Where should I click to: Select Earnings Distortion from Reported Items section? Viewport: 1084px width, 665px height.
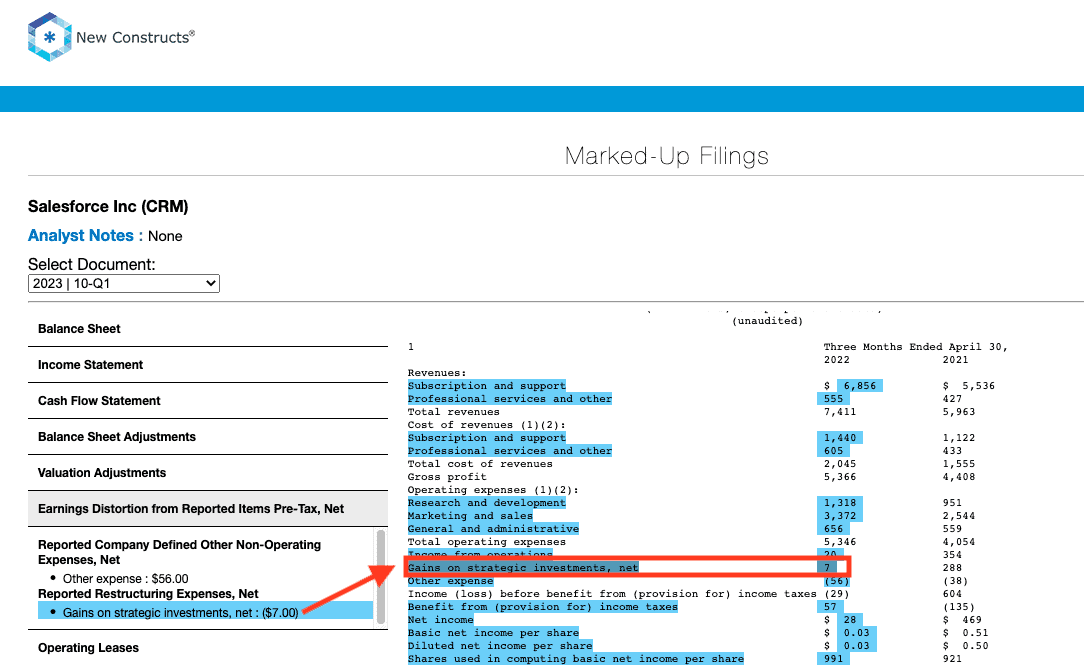[207, 509]
